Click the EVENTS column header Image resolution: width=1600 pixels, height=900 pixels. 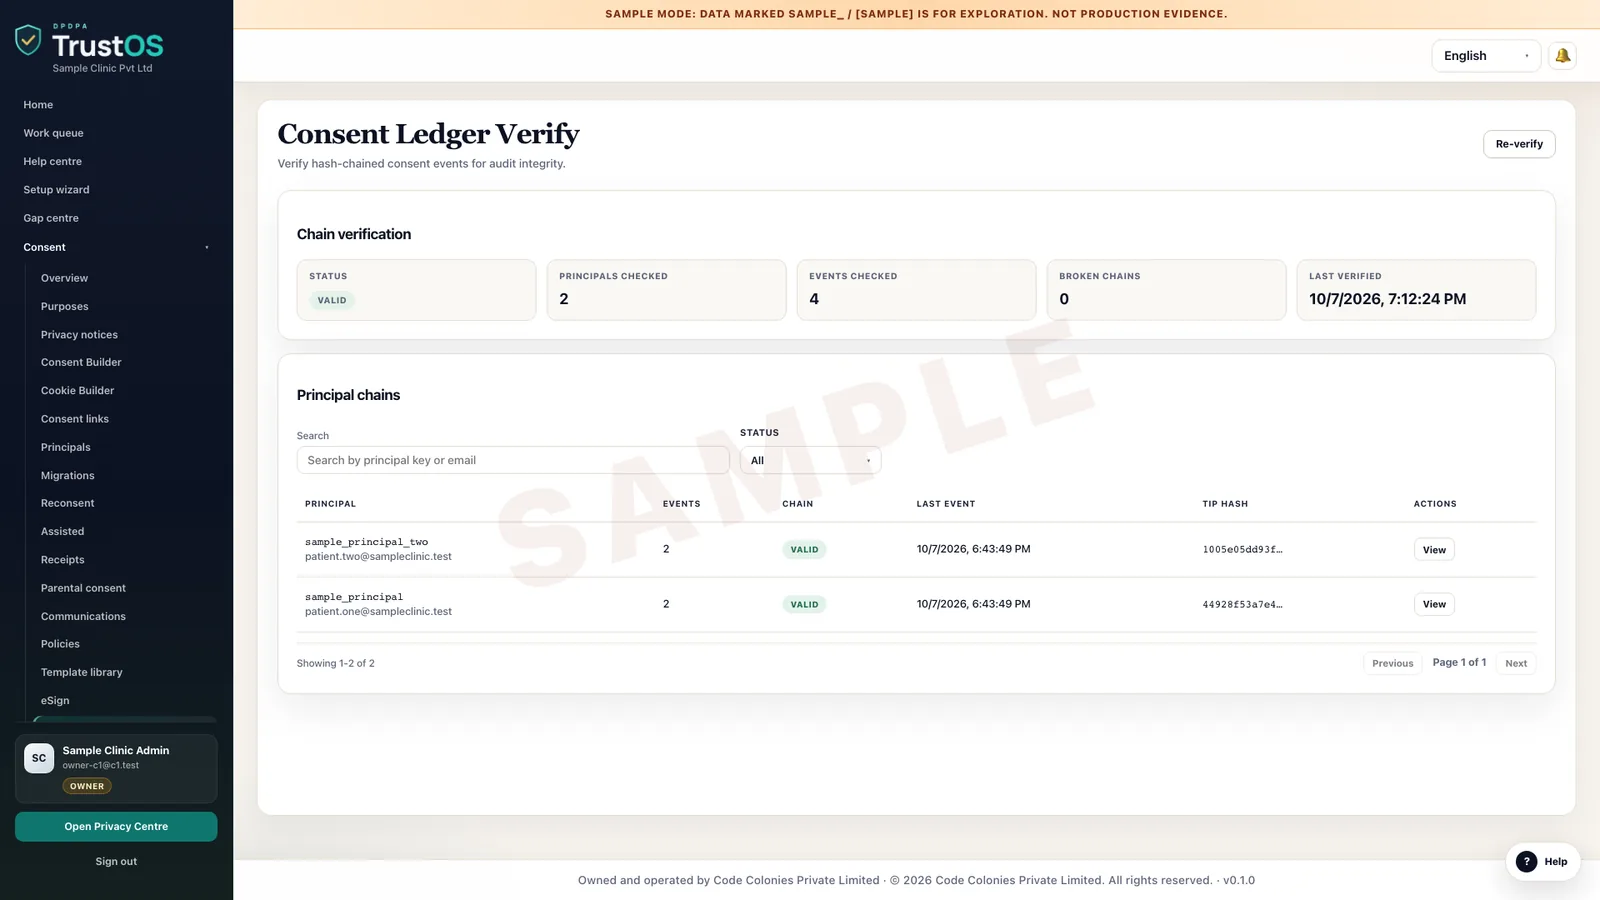(681, 504)
